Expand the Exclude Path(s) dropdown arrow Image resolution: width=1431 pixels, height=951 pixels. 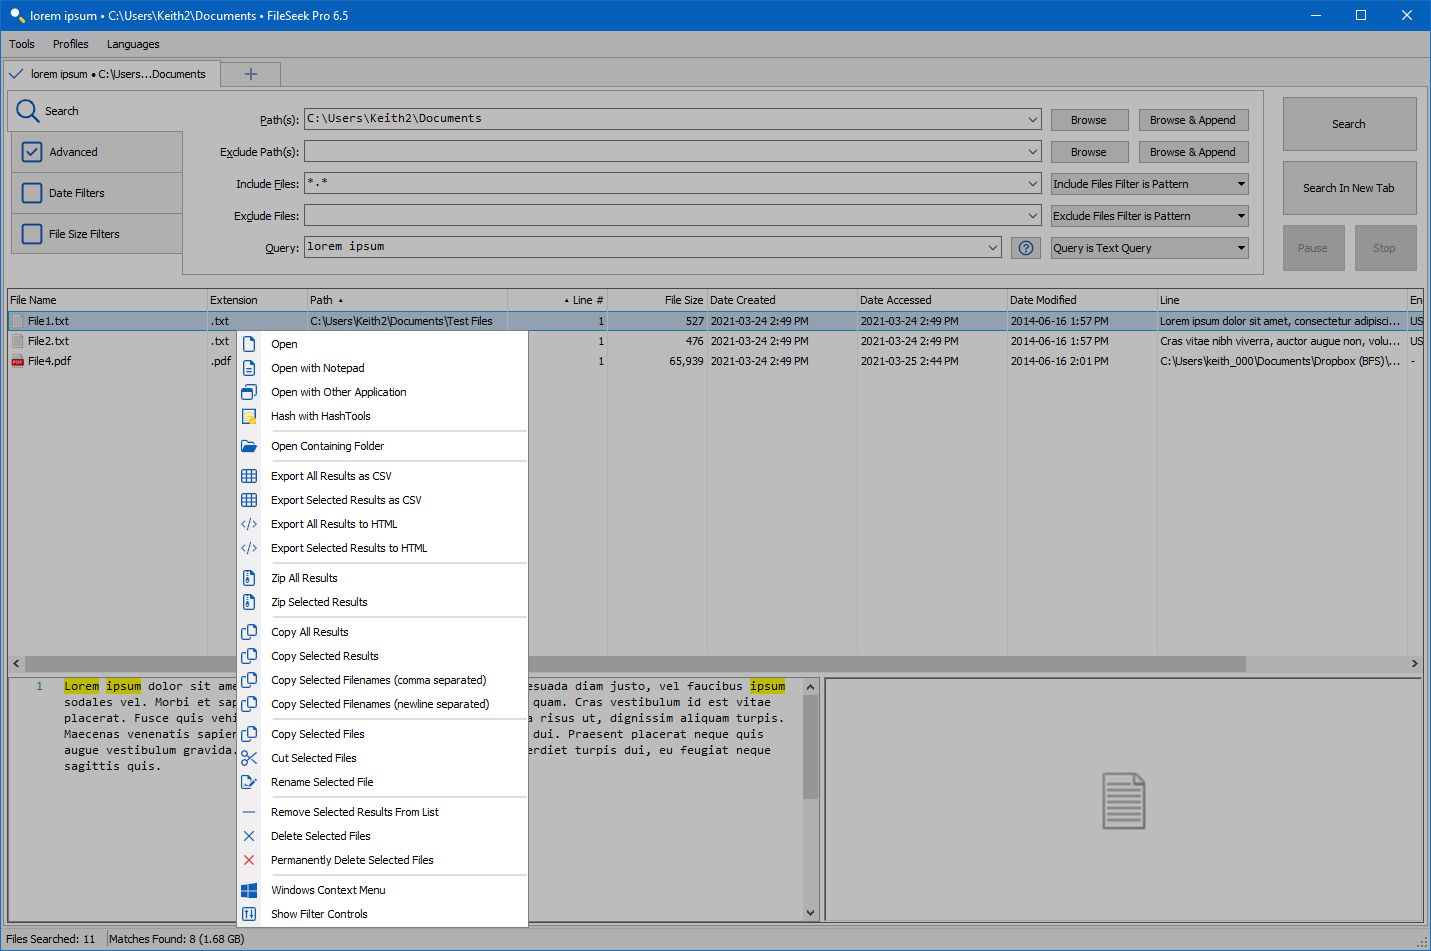click(x=1033, y=152)
